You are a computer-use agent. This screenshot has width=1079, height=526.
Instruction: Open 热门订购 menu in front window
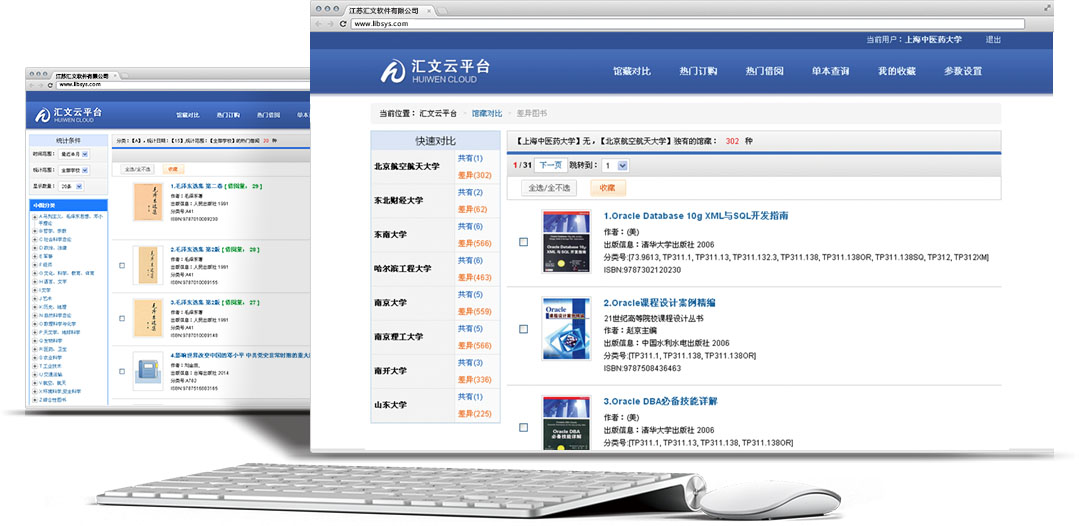click(698, 72)
